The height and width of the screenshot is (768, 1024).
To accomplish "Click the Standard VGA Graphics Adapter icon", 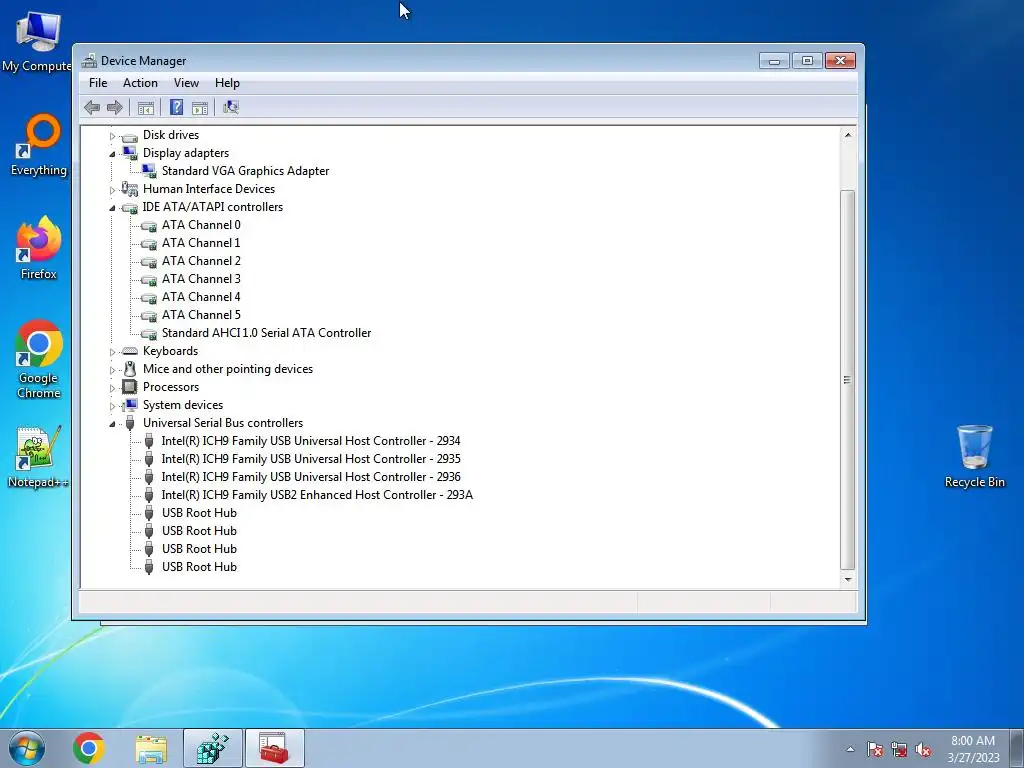I will pos(149,170).
